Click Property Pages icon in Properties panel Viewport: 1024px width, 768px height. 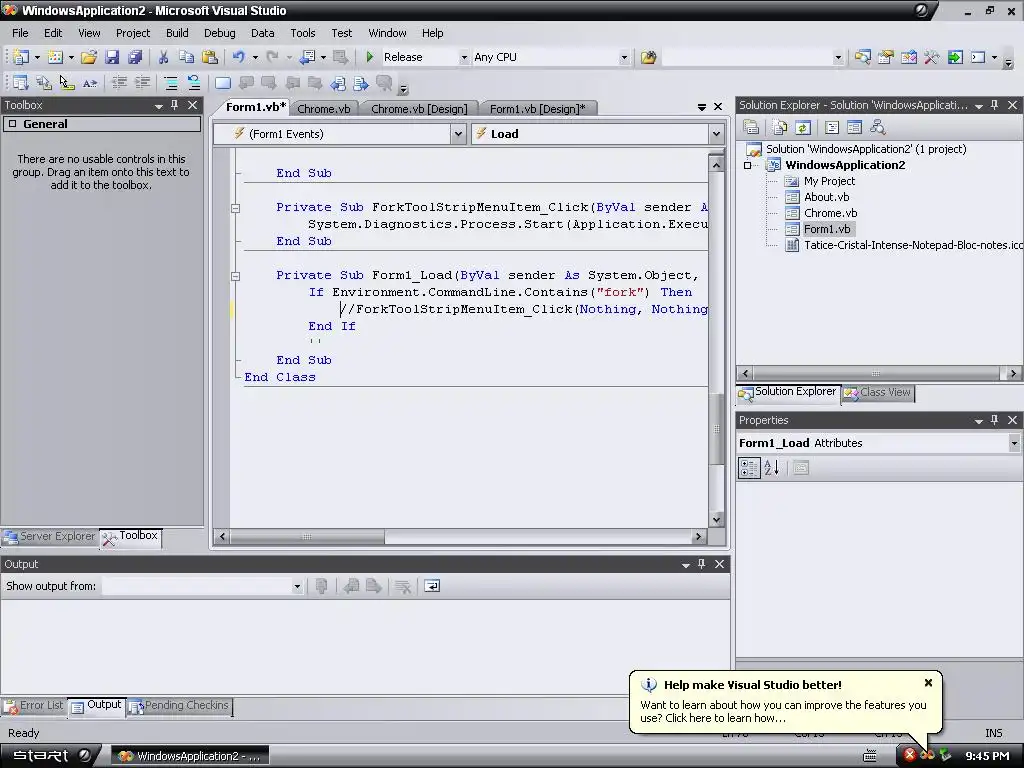(801, 468)
